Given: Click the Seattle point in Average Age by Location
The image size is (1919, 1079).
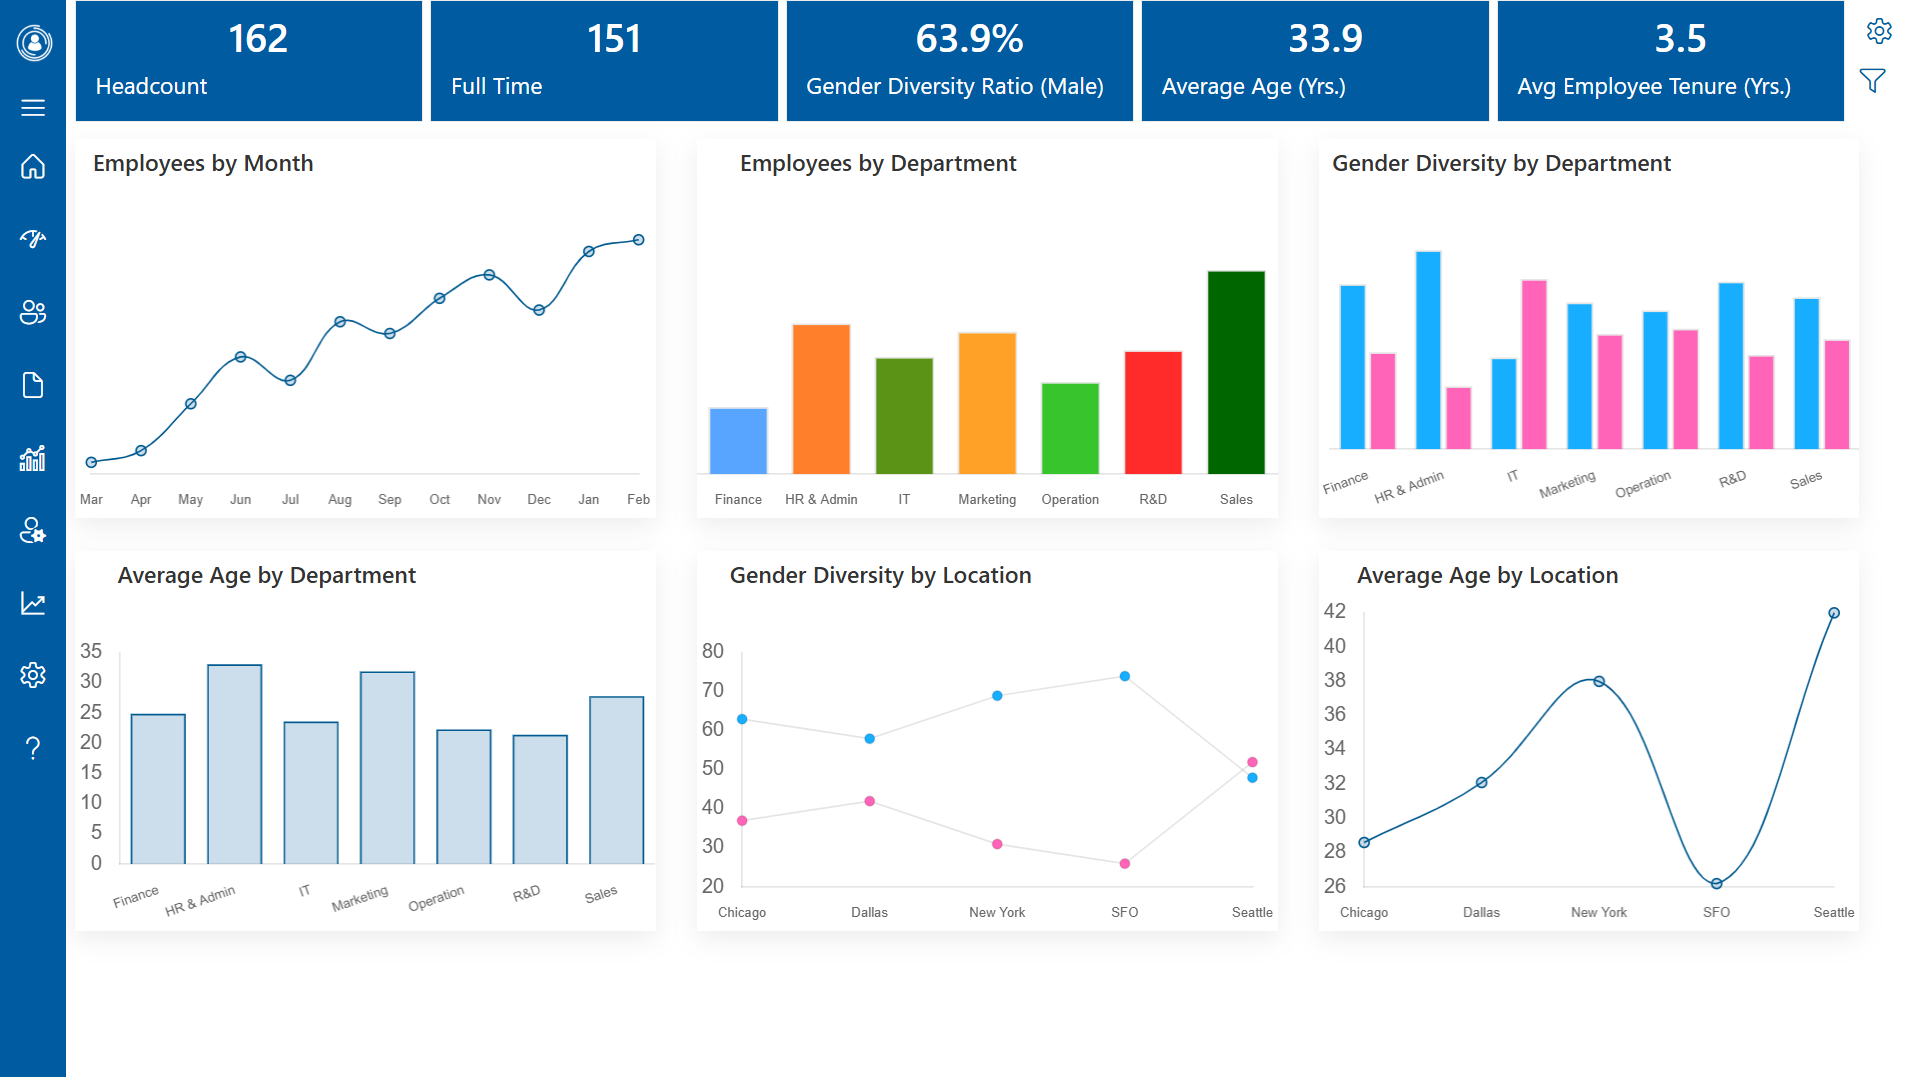Looking at the screenshot, I should pos(1834,613).
